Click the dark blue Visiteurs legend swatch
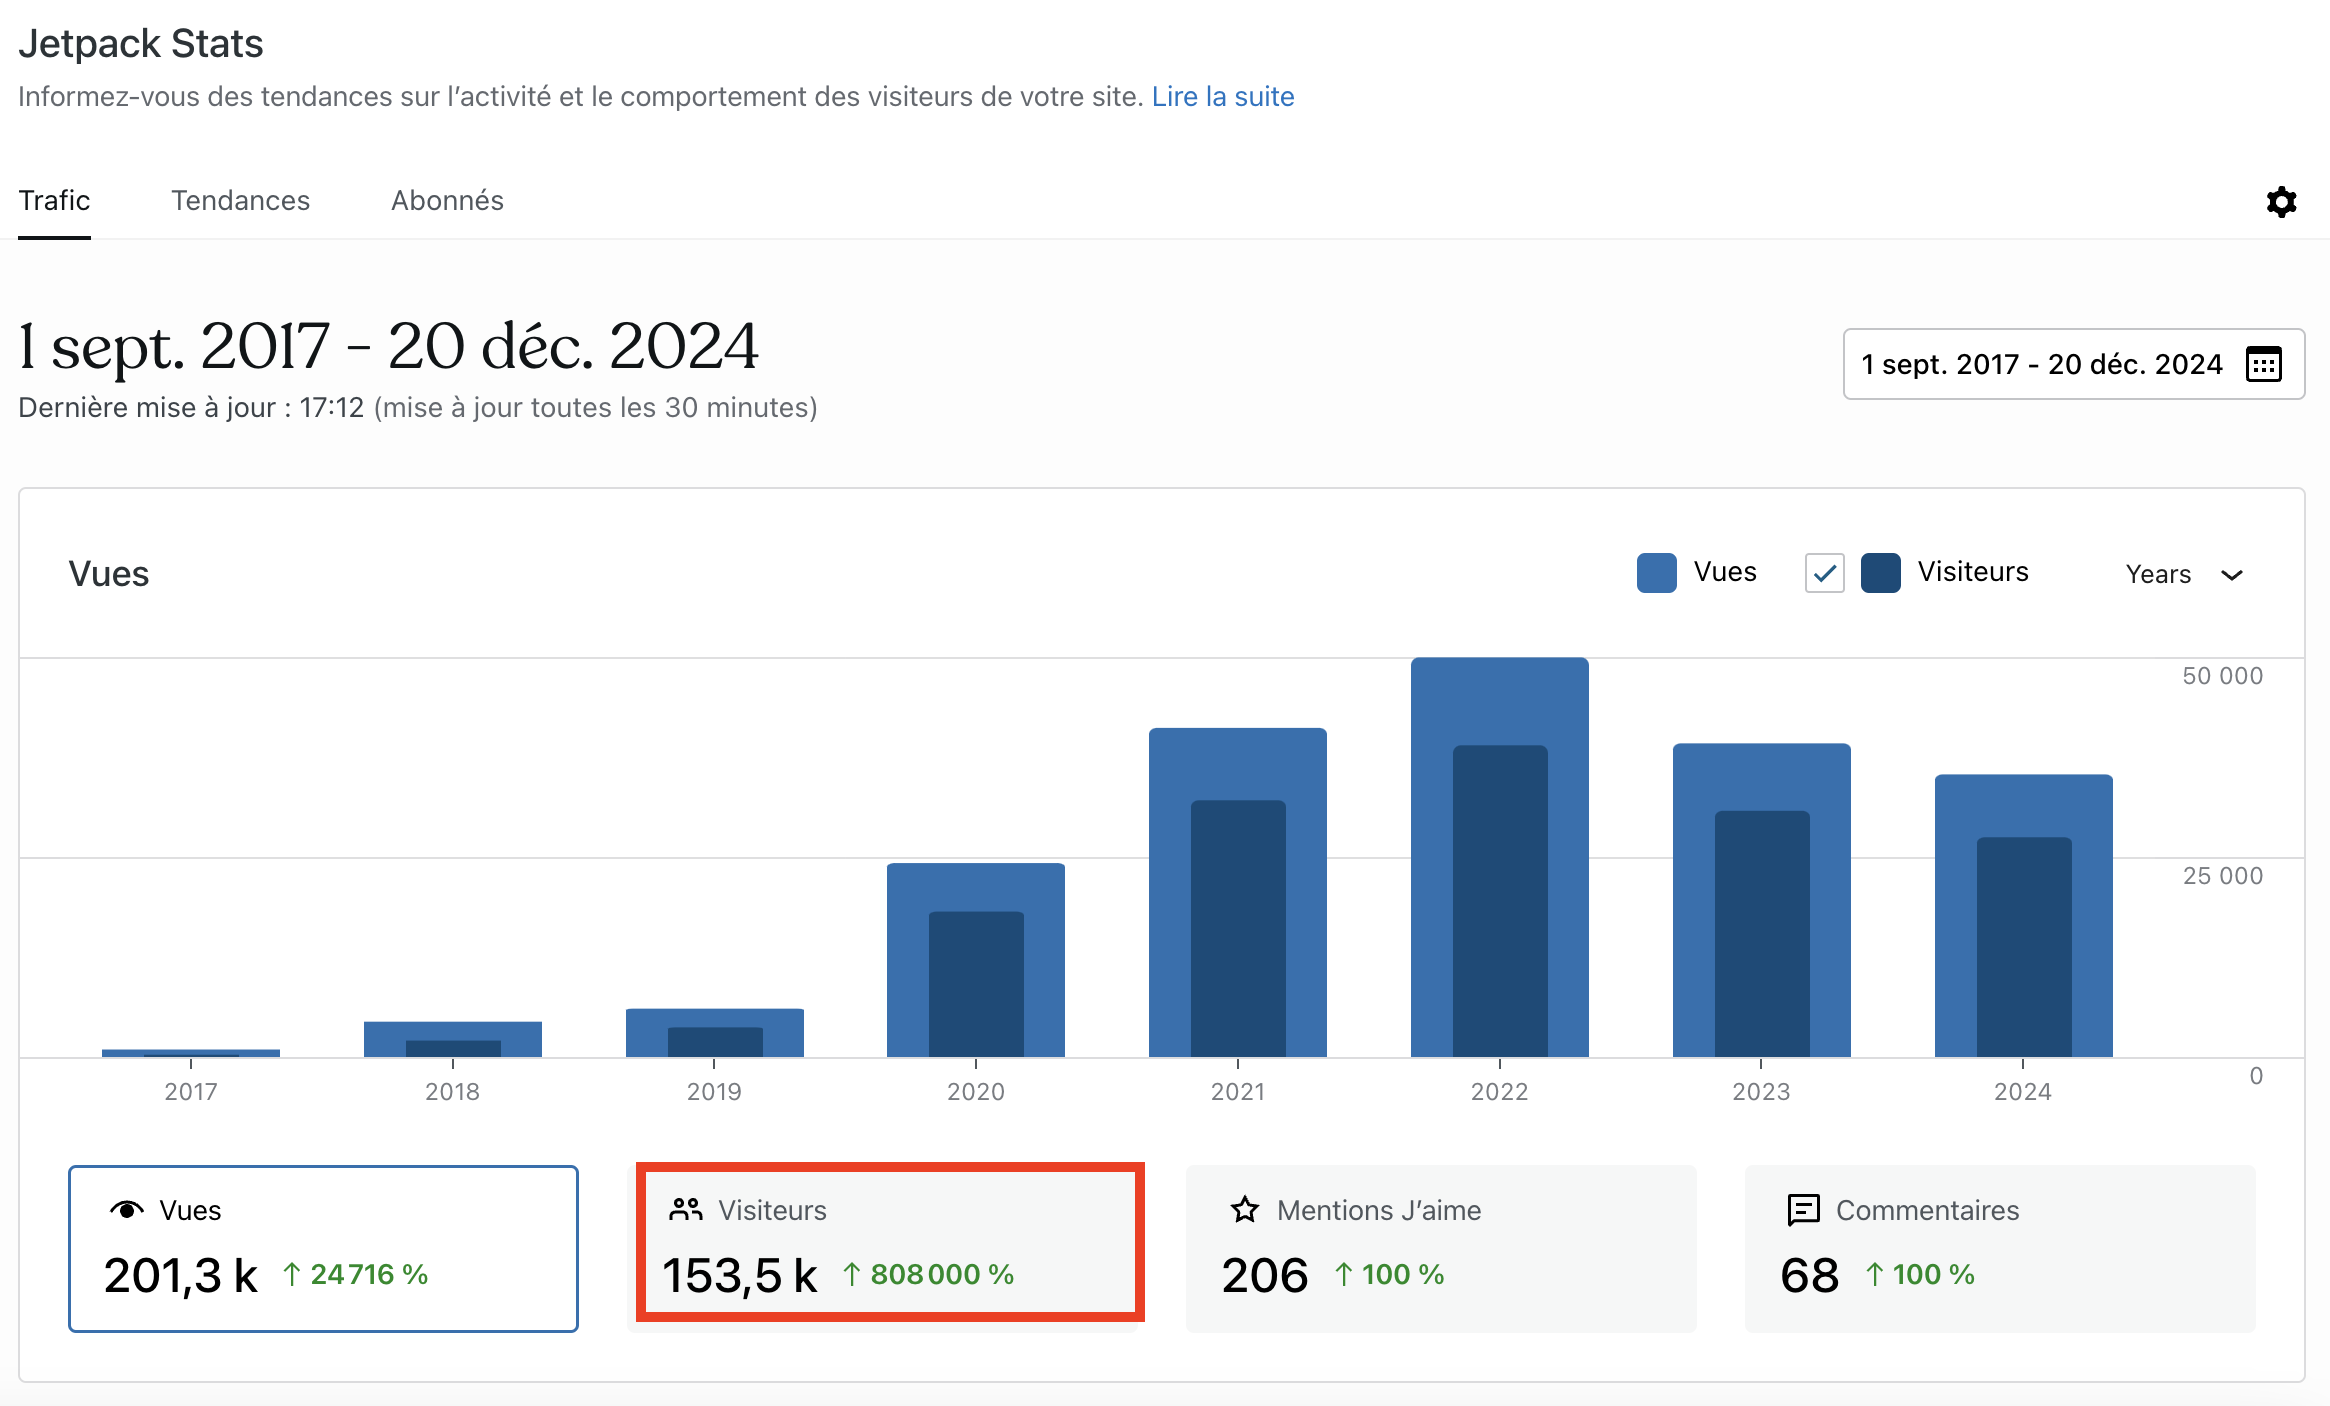Image resolution: width=2330 pixels, height=1406 pixels. pos(1880,573)
